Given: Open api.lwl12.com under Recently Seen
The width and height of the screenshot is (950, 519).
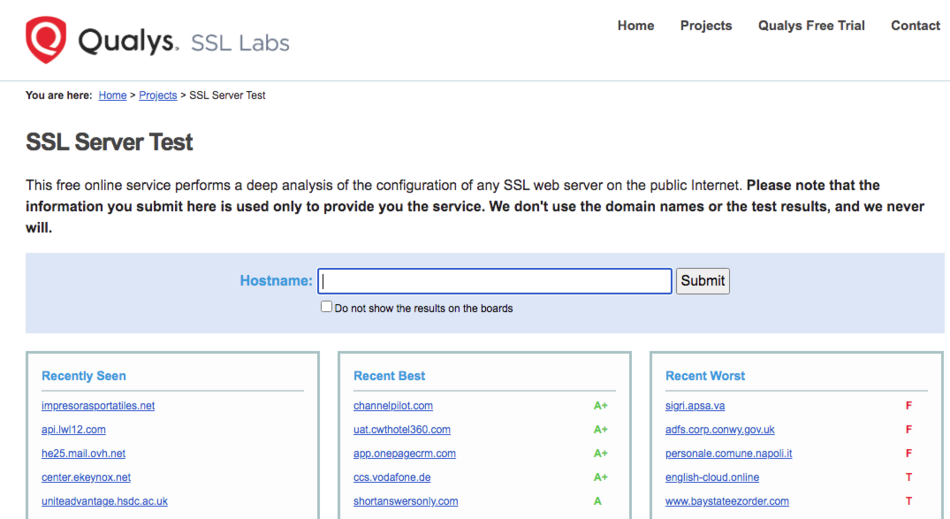Looking at the screenshot, I should tap(73, 429).
